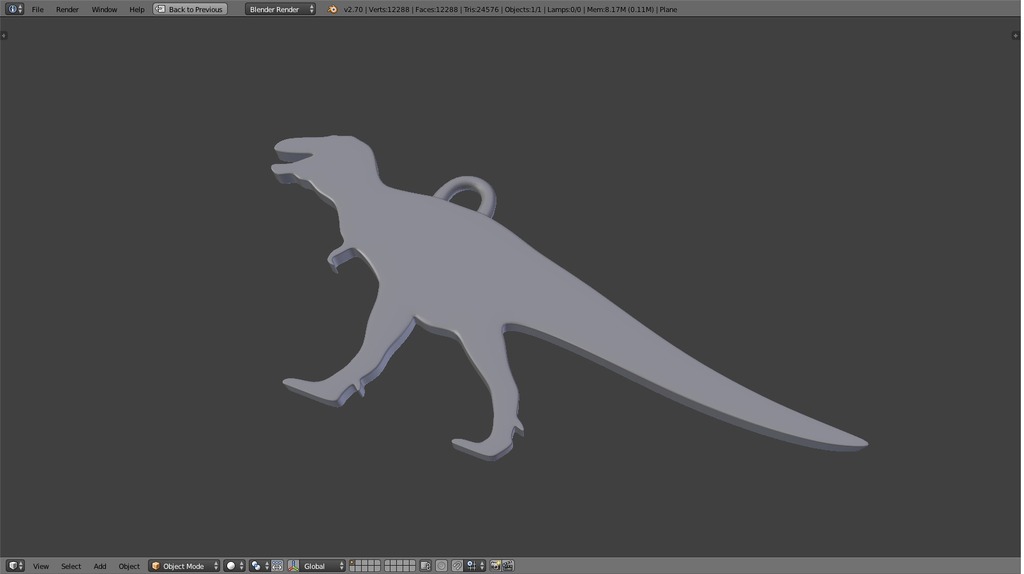This screenshot has width=1024, height=574.
Task: Open the Object Mode dropdown
Action: (x=184, y=566)
